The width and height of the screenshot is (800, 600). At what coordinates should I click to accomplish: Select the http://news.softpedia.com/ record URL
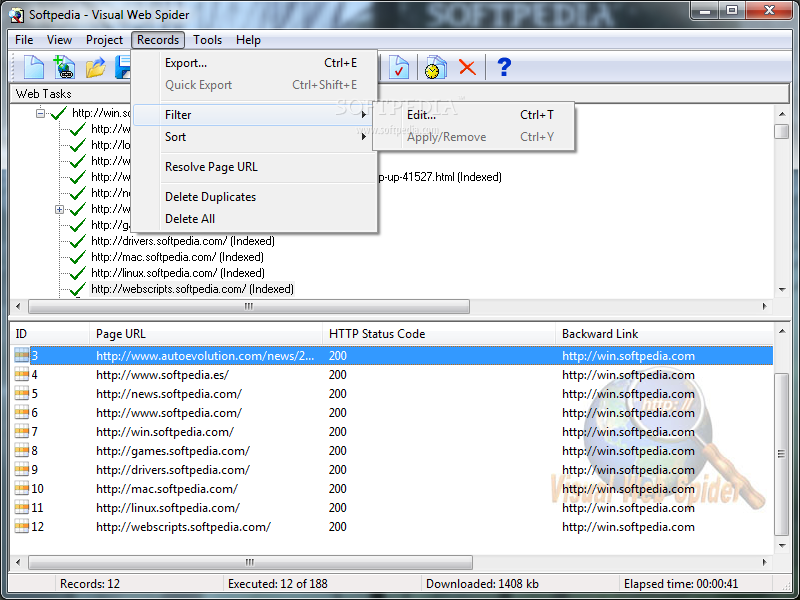pos(169,393)
